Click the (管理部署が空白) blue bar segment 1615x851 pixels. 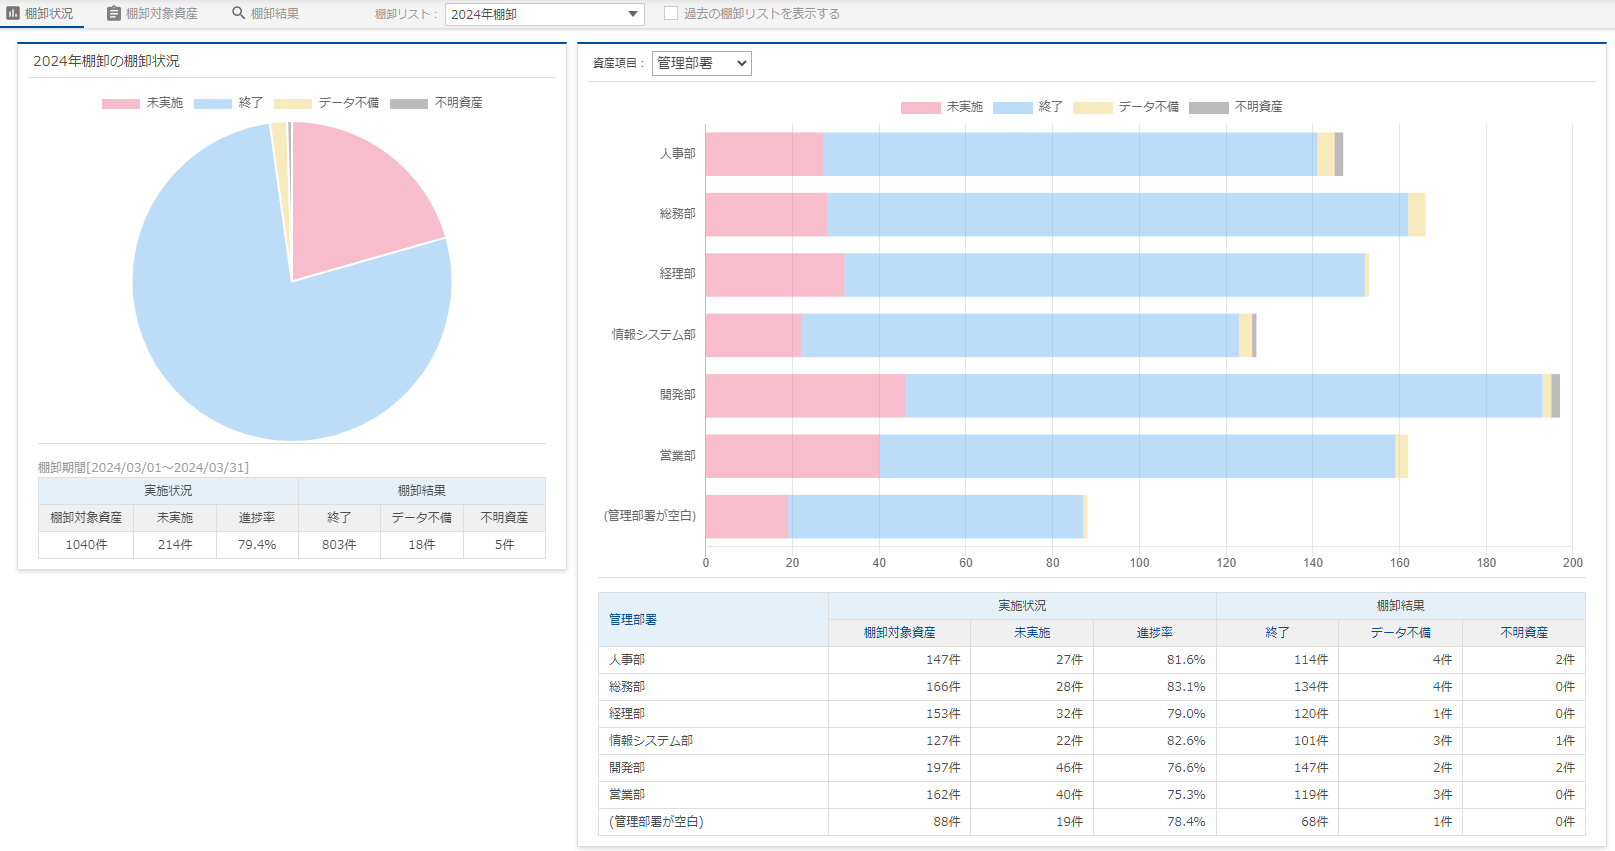(935, 516)
